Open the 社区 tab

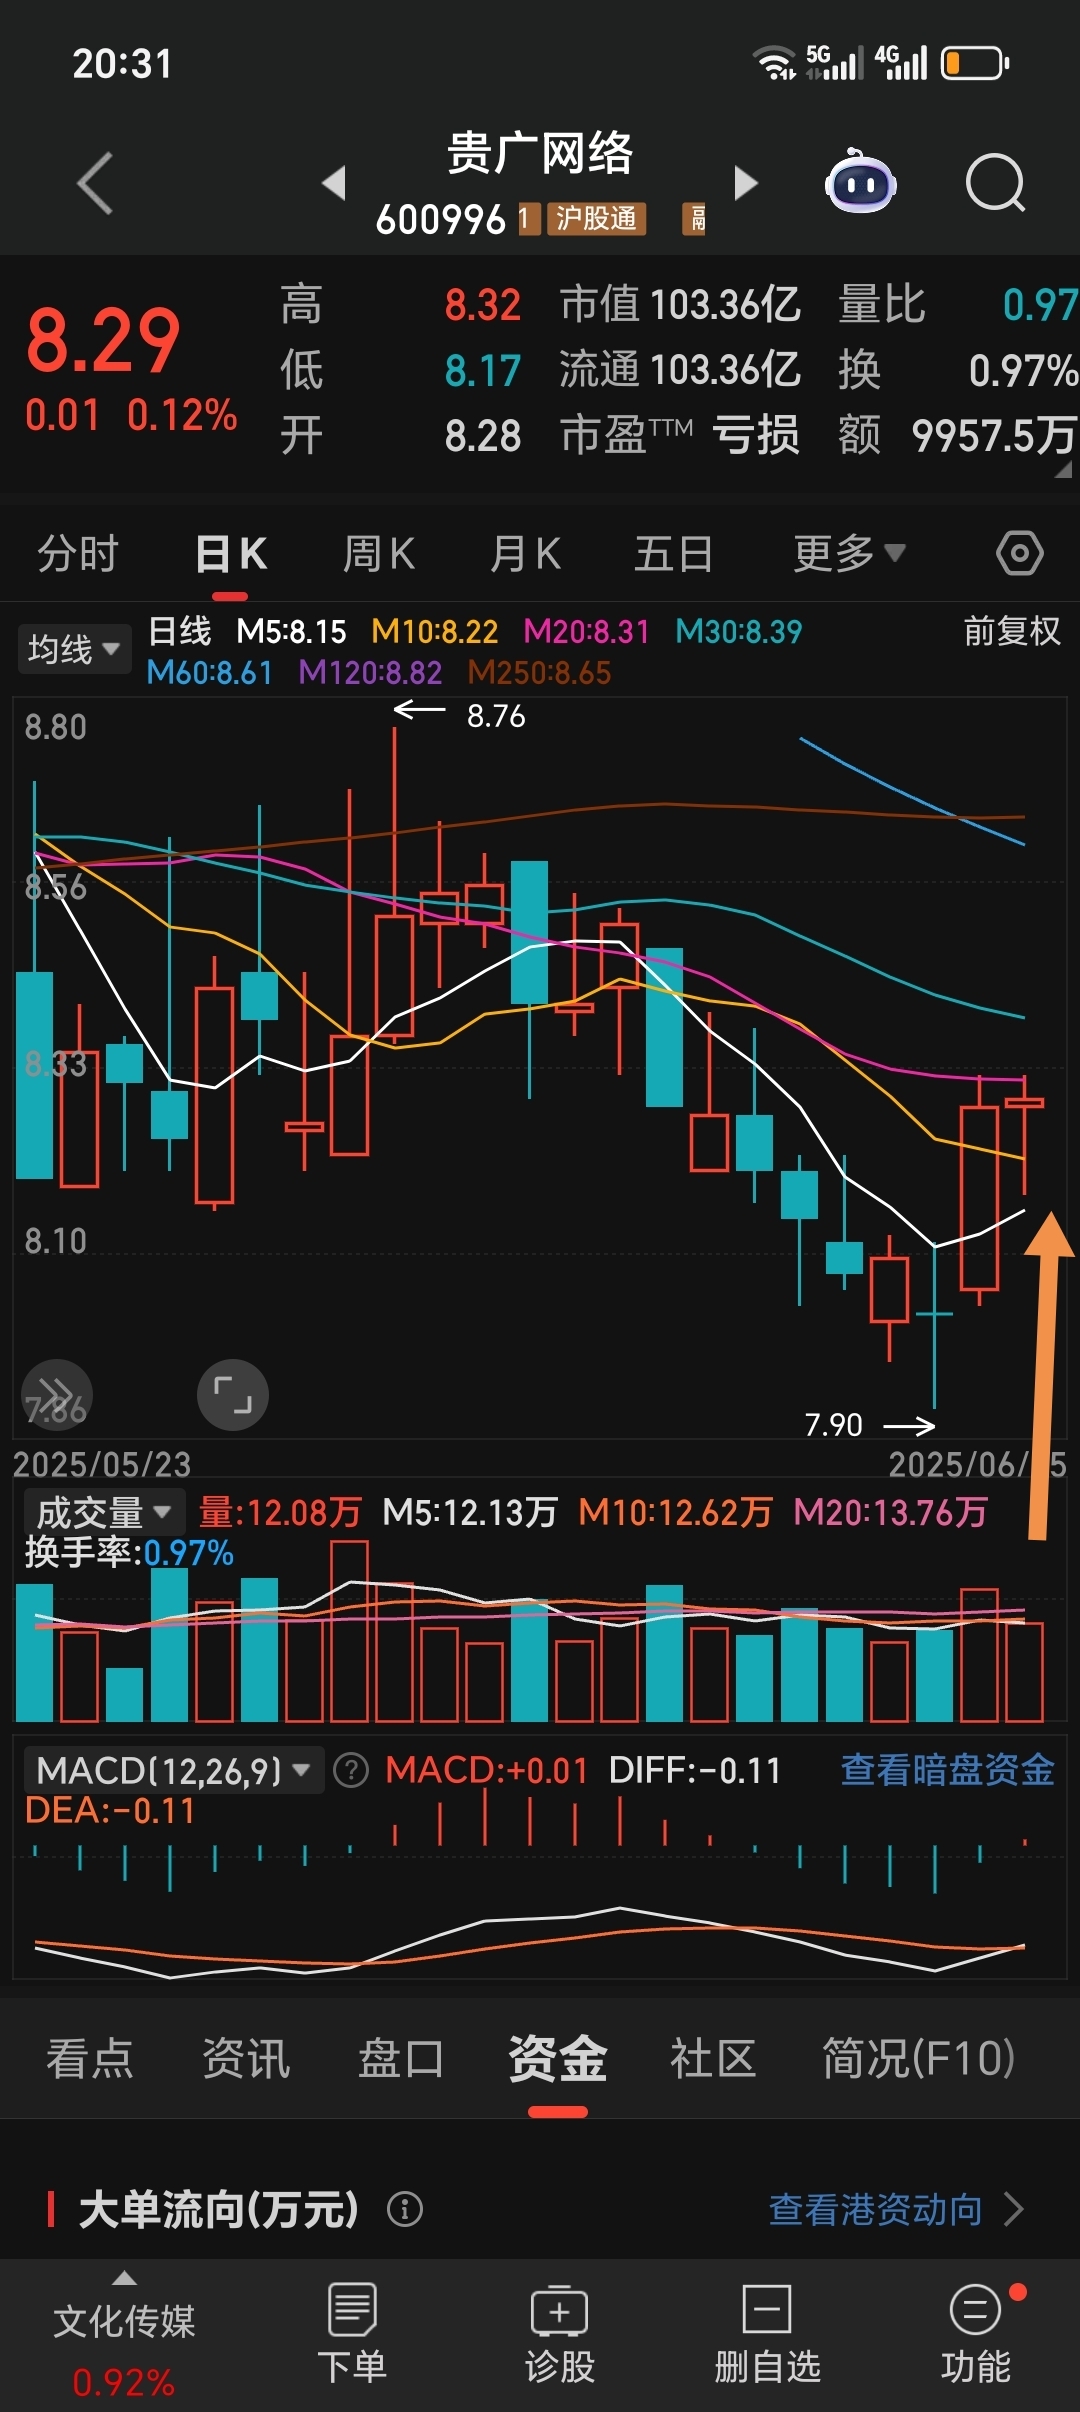pyautogui.click(x=713, y=2059)
